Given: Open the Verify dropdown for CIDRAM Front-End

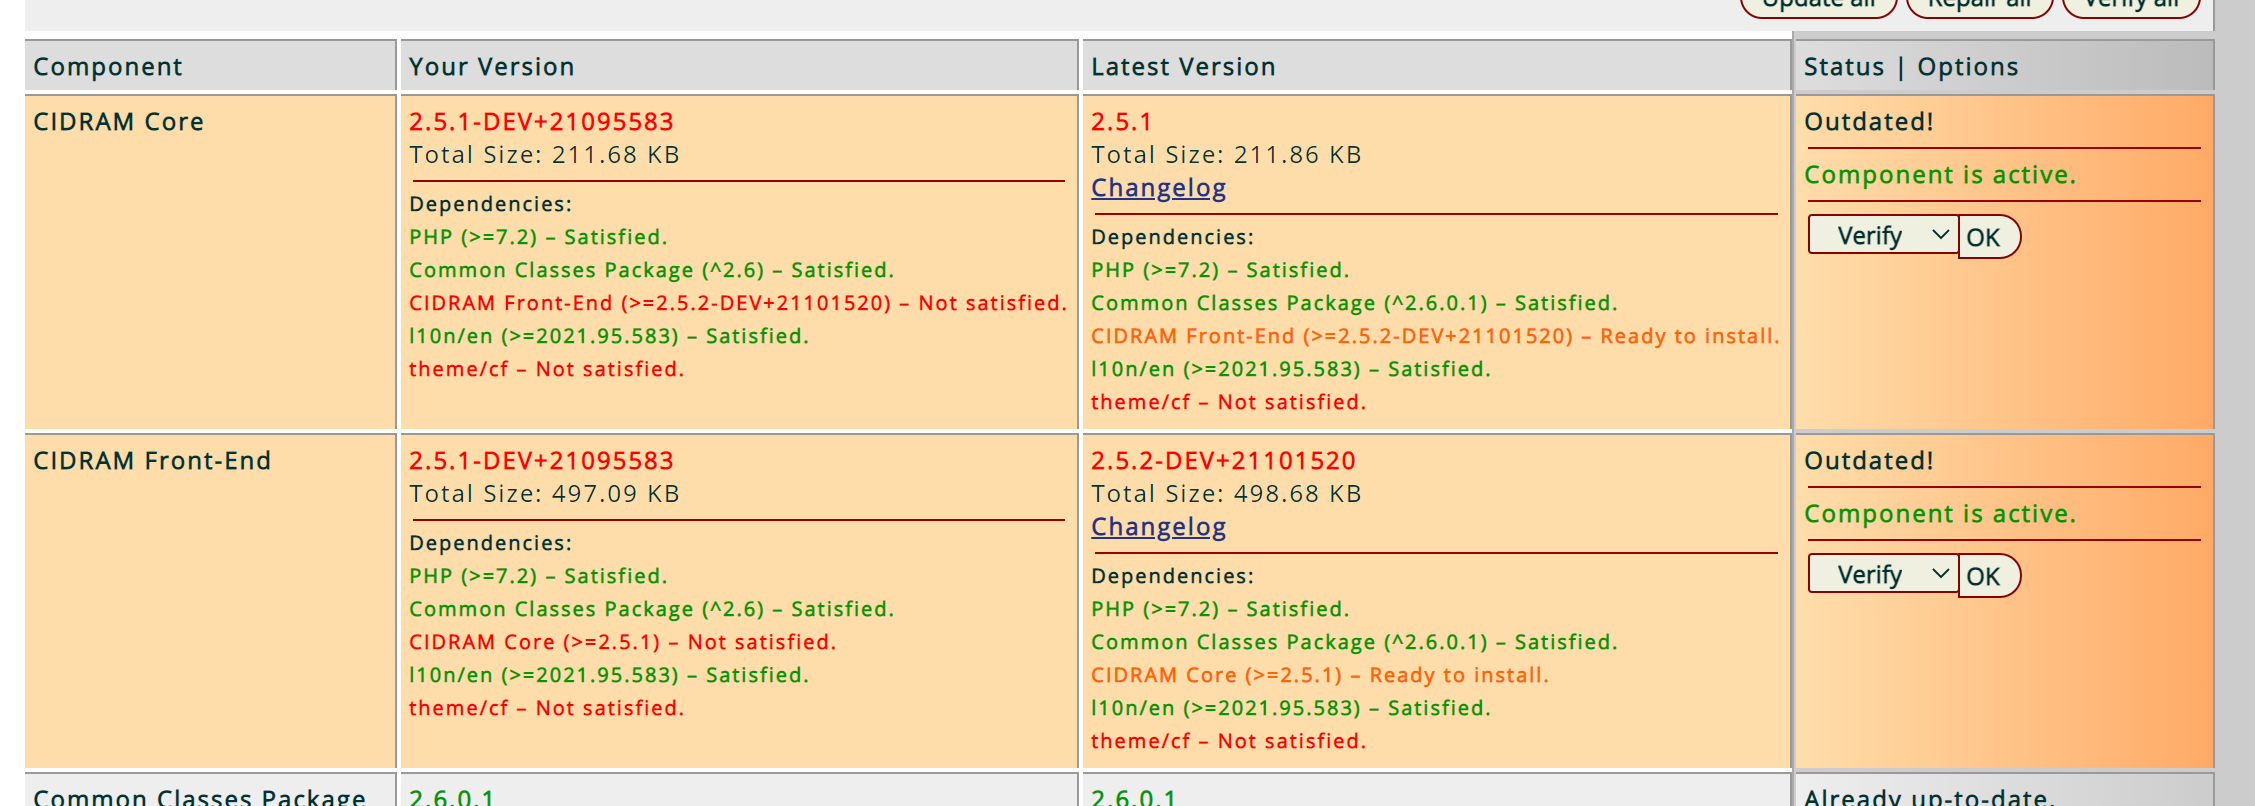Looking at the screenshot, I should [1882, 575].
